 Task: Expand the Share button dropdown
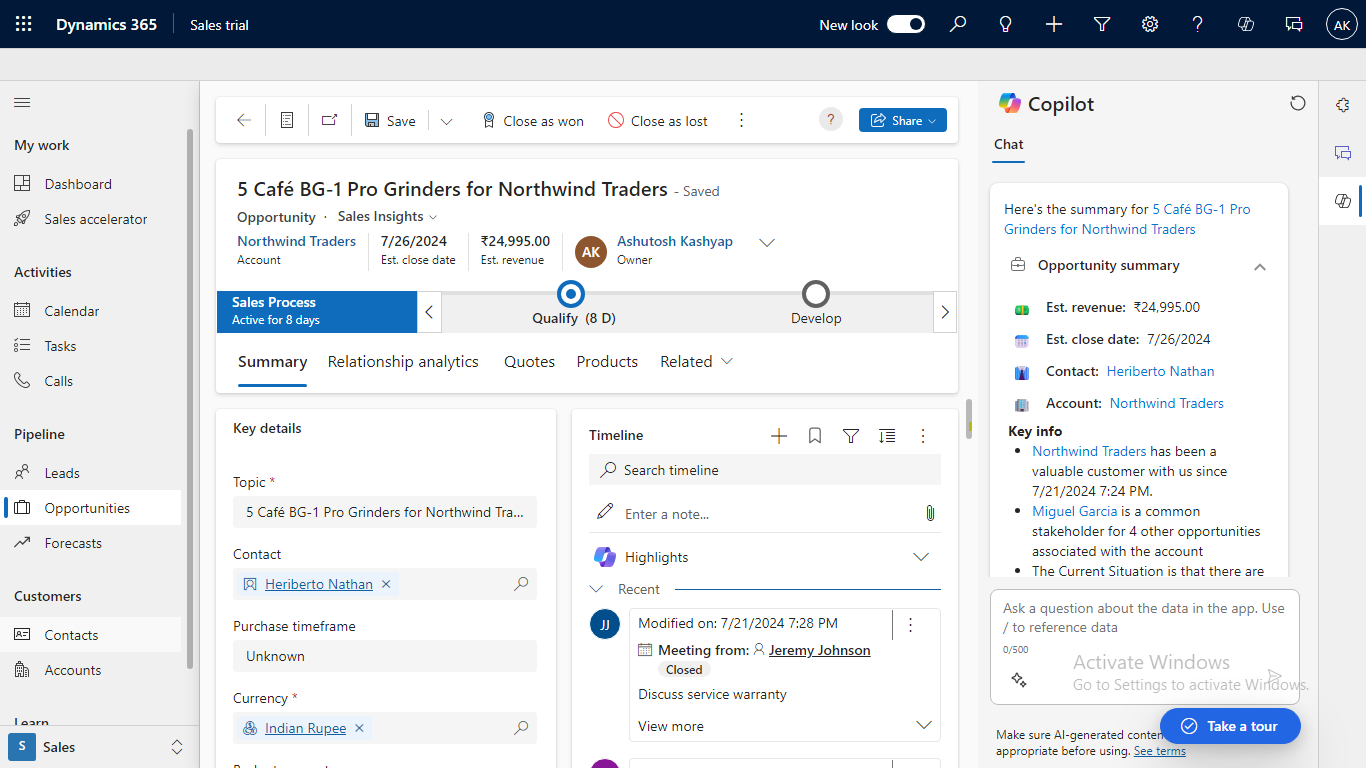[932, 120]
